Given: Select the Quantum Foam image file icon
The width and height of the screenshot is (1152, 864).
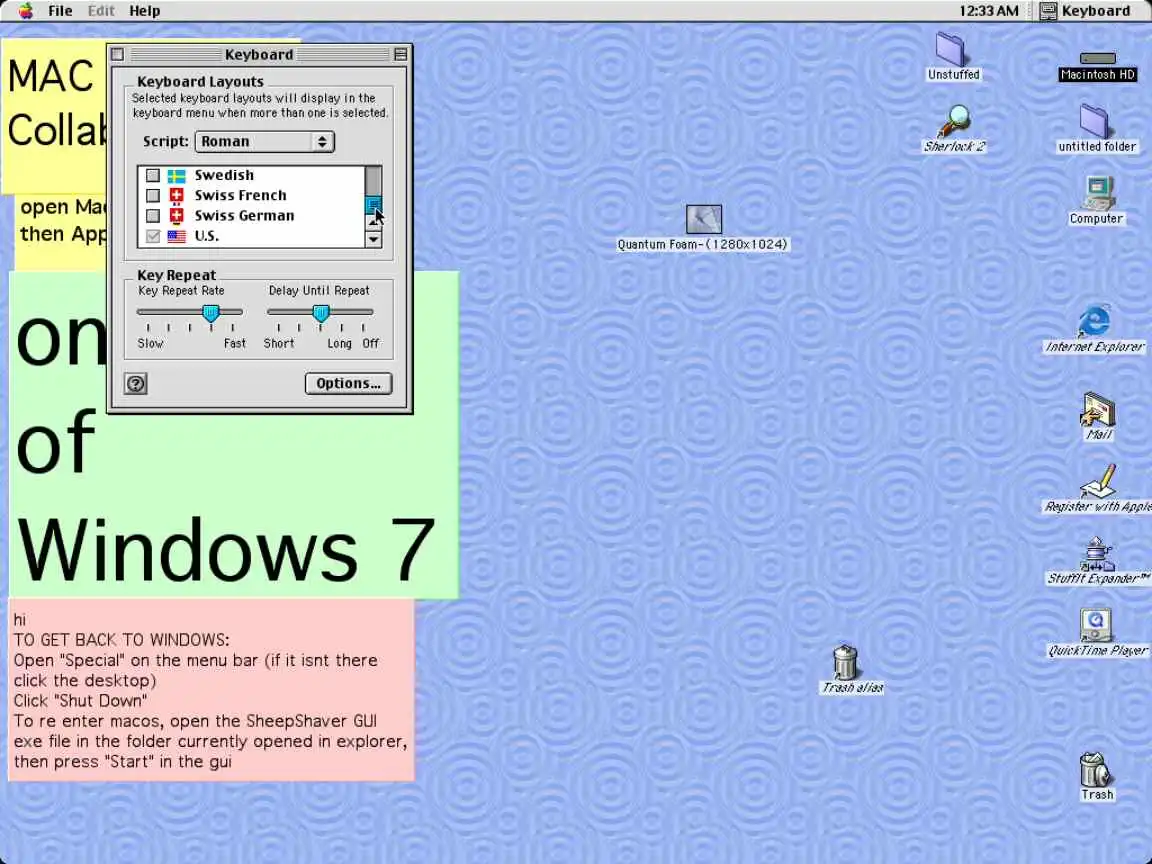Looking at the screenshot, I should tap(703, 219).
